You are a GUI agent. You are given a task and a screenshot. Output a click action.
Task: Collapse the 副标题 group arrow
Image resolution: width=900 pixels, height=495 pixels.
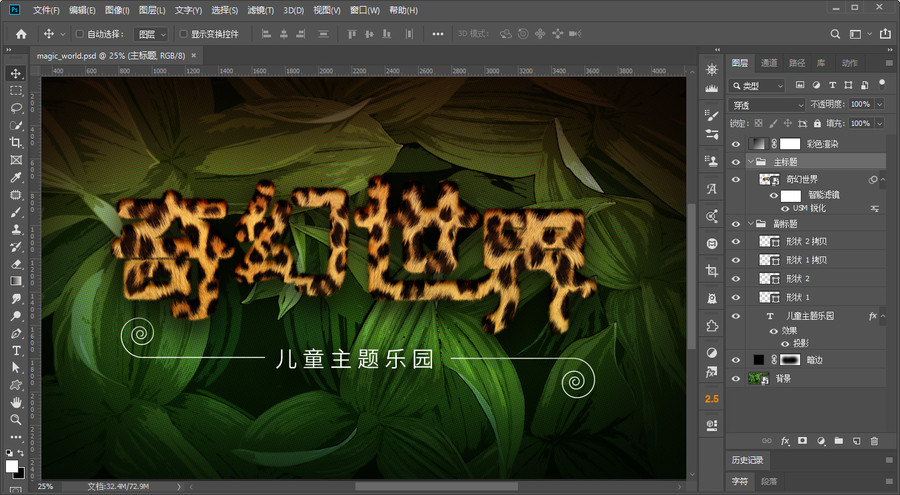(750, 224)
